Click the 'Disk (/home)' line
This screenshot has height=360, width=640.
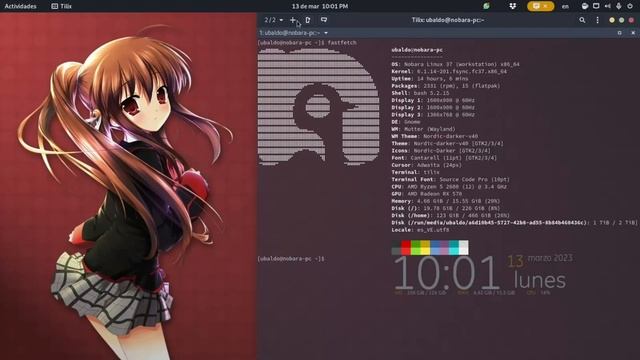[x=451, y=215]
